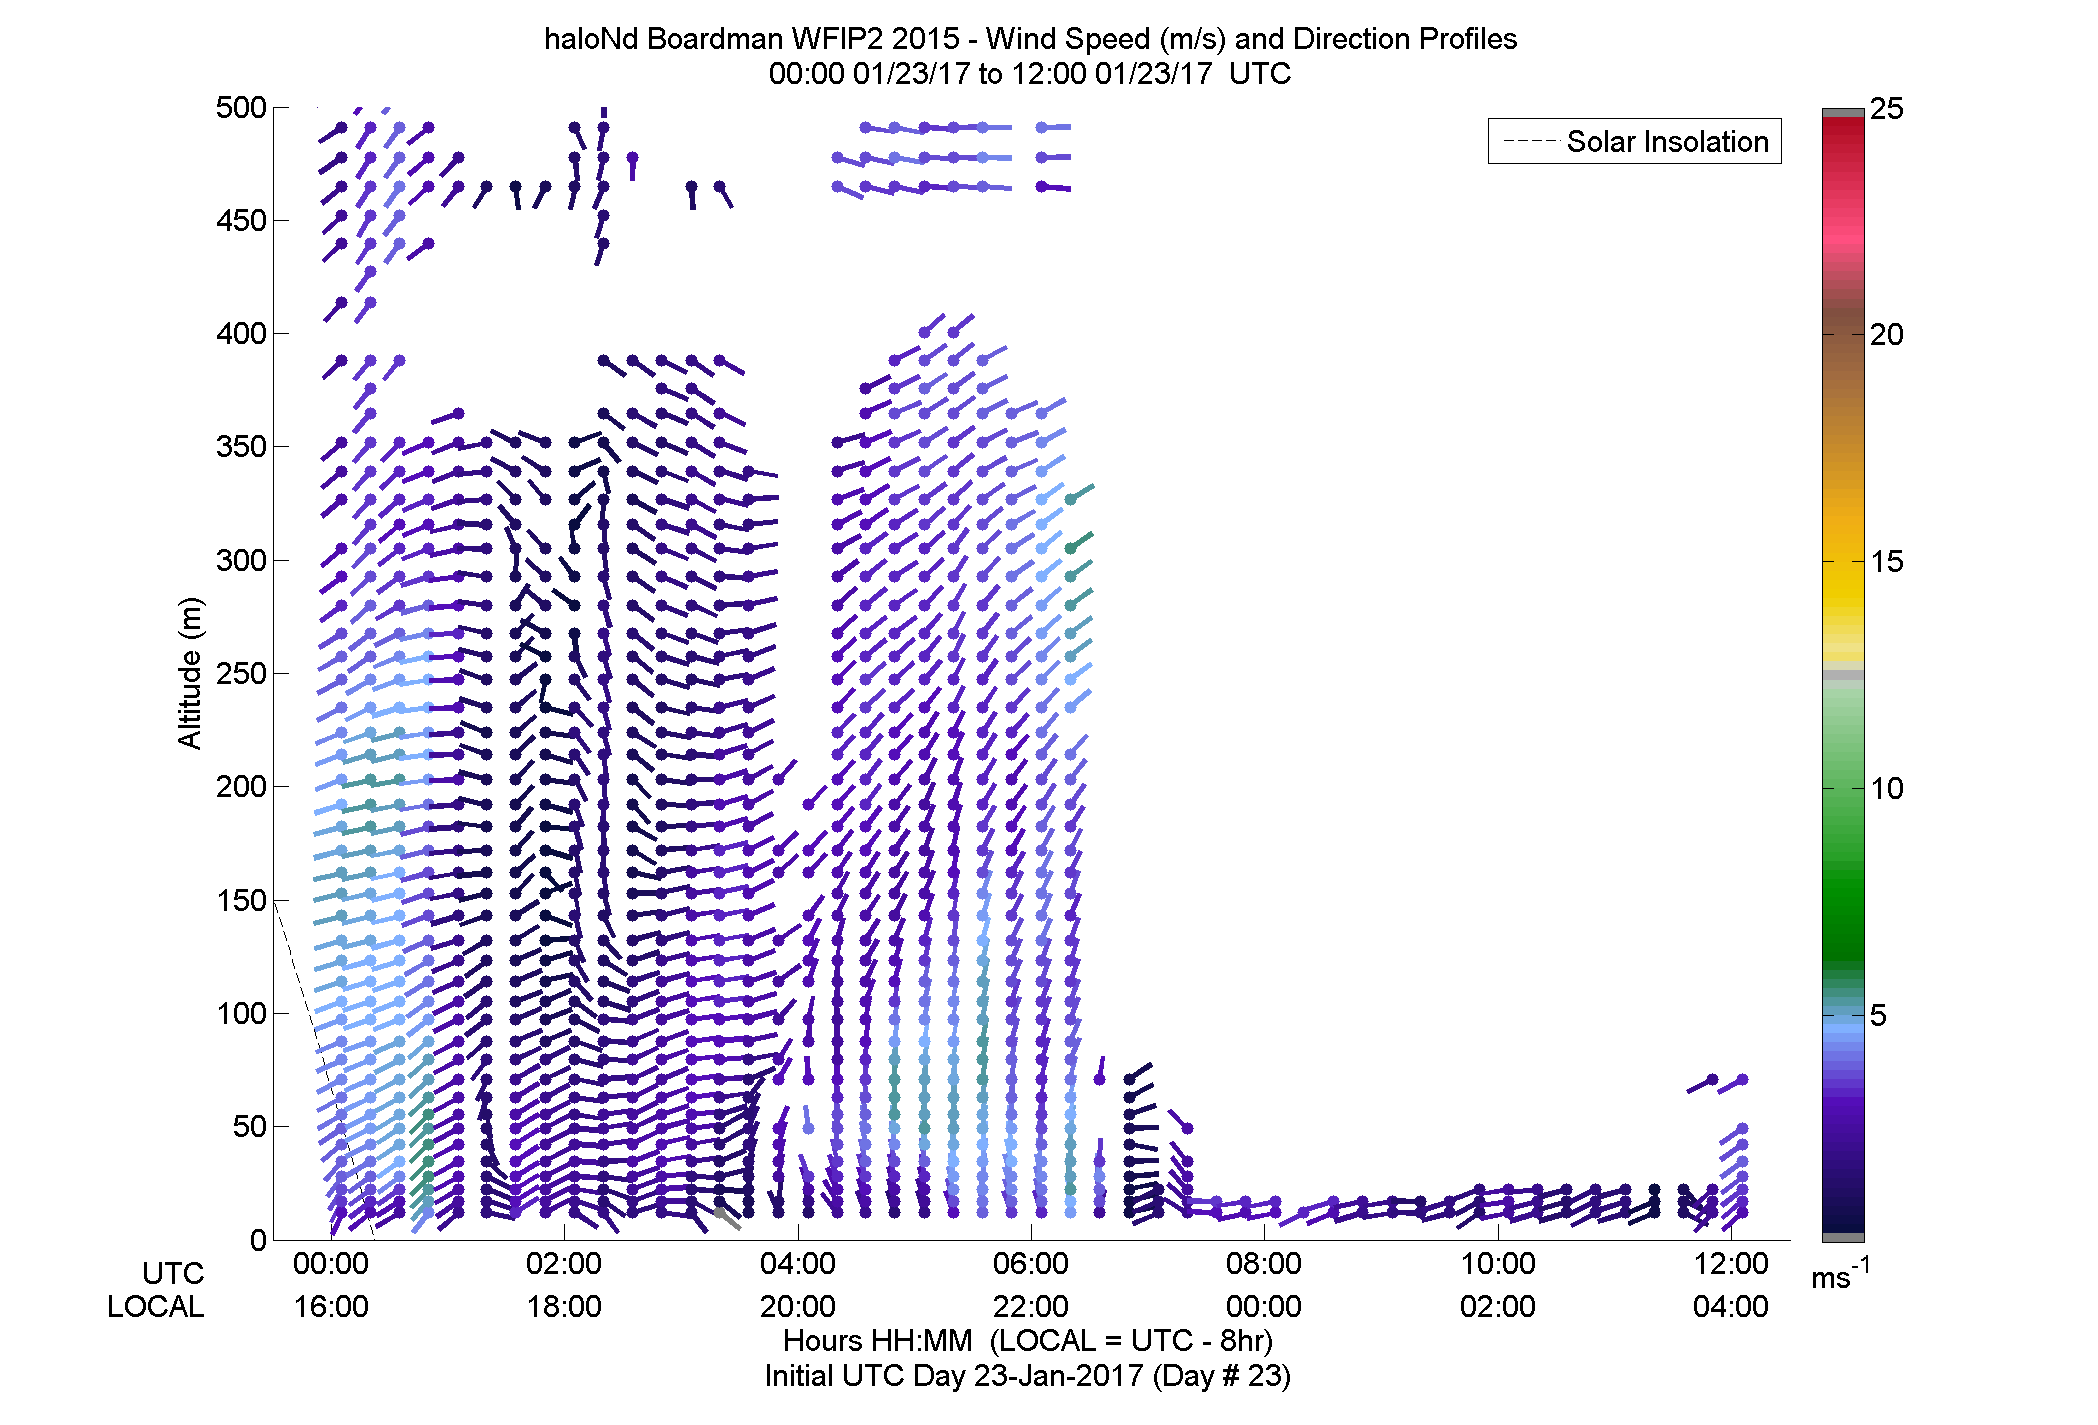Click the 06:00 UTC time tick label
This screenshot has width=2098, height=1425.
click(1031, 1263)
